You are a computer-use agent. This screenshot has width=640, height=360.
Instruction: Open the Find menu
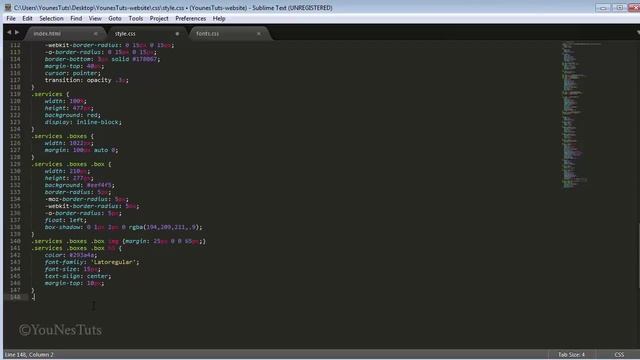pyautogui.click(x=76, y=18)
